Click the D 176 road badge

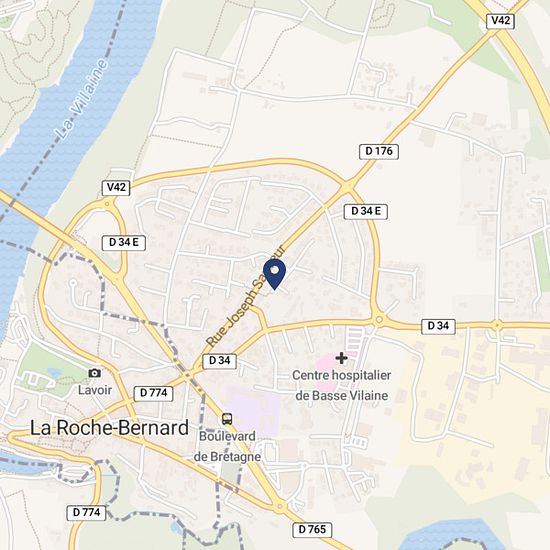(x=379, y=152)
